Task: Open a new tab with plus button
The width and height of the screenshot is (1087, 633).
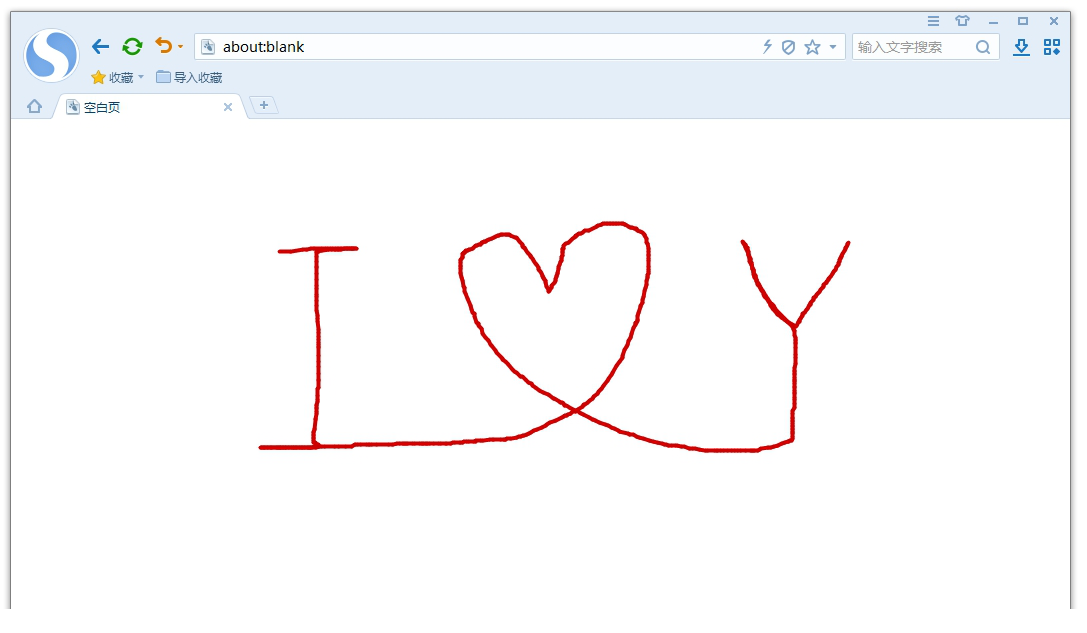Action: click(x=264, y=105)
